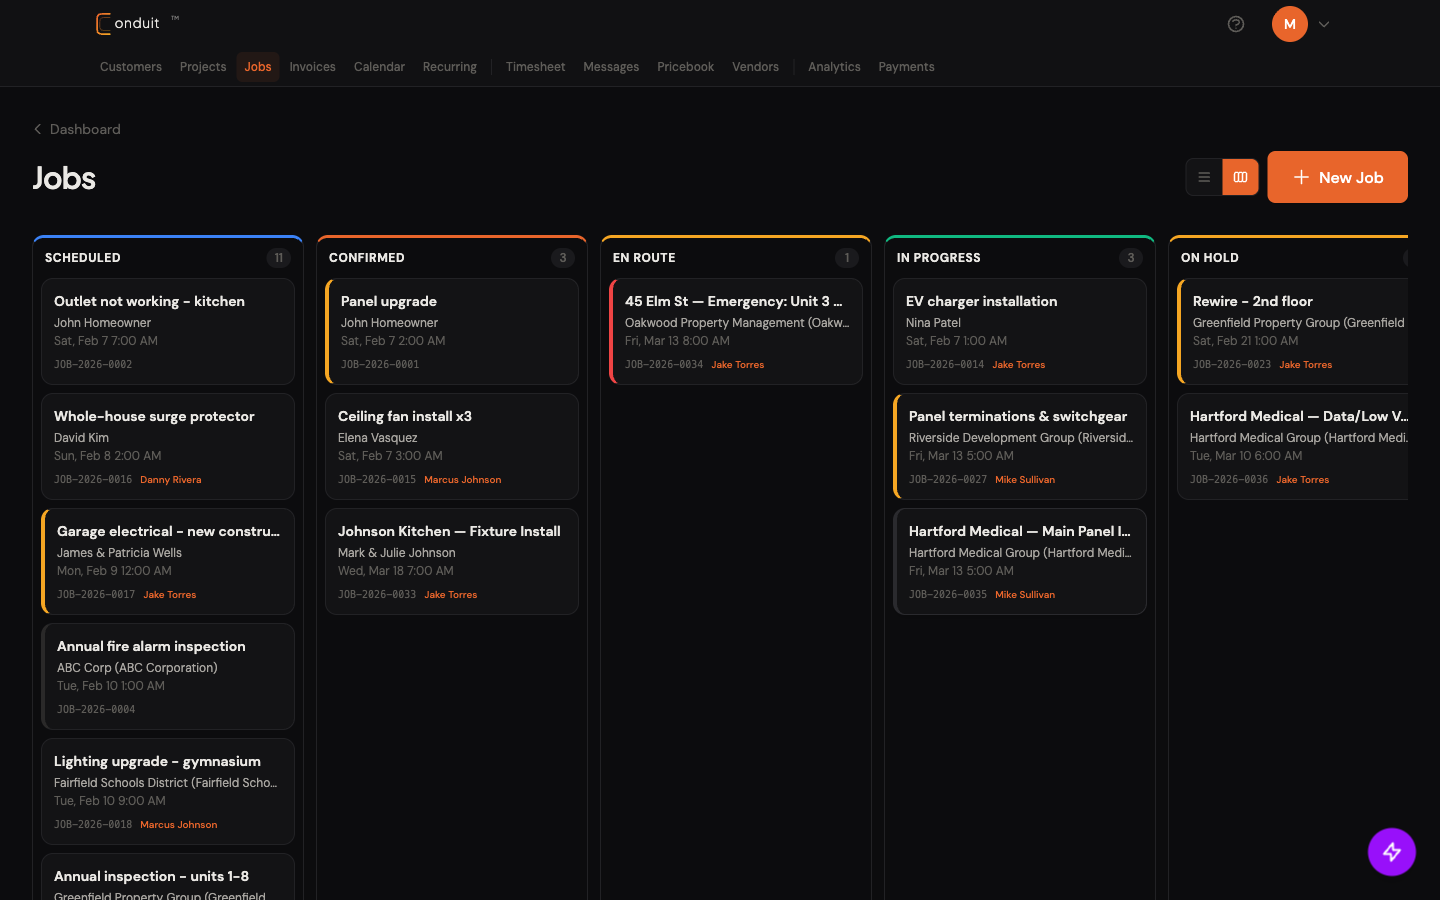Open the Customers tab
The height and width of the screenshot is (900, 1440).
coord(131,67)
